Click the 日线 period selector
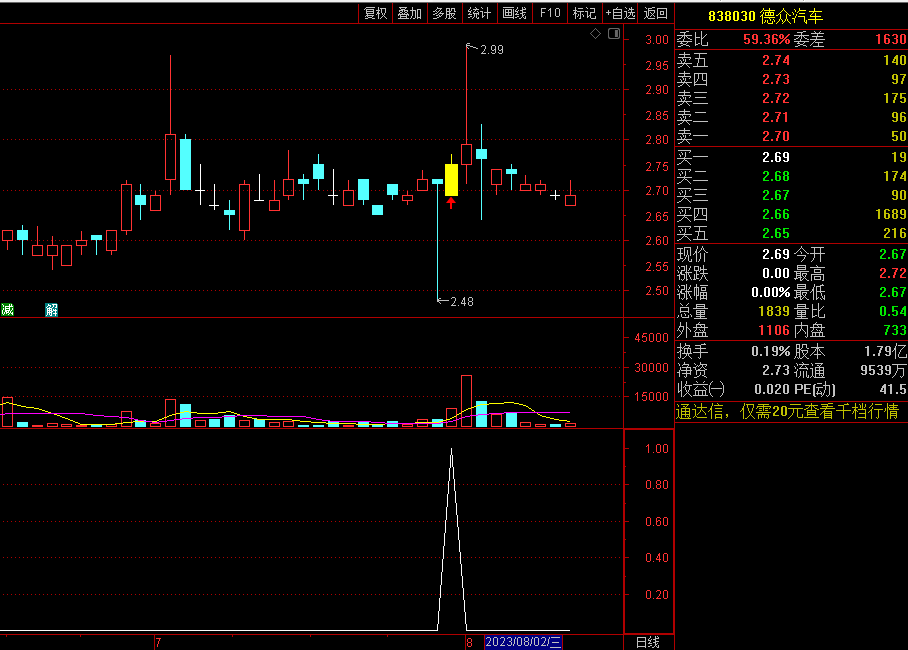This screenshot has width=908, height=650. [x=647, y=642]
